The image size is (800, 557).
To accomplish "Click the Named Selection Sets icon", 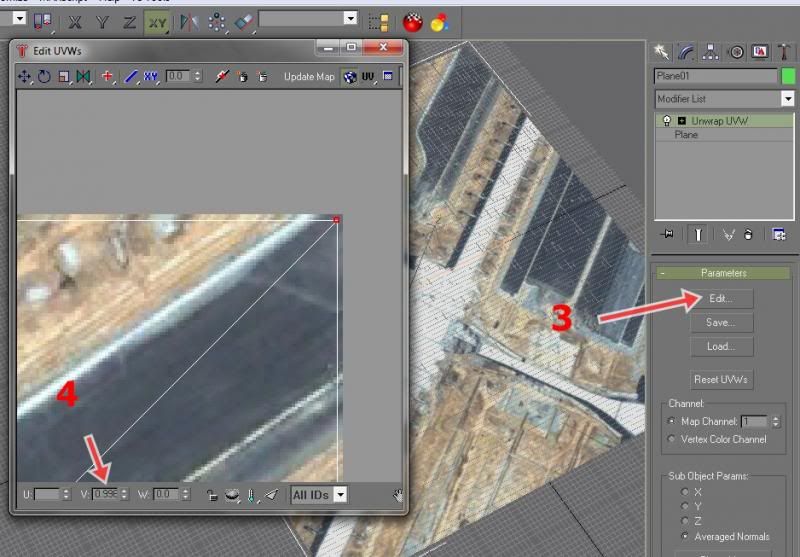I will click(x=379, y=22).
